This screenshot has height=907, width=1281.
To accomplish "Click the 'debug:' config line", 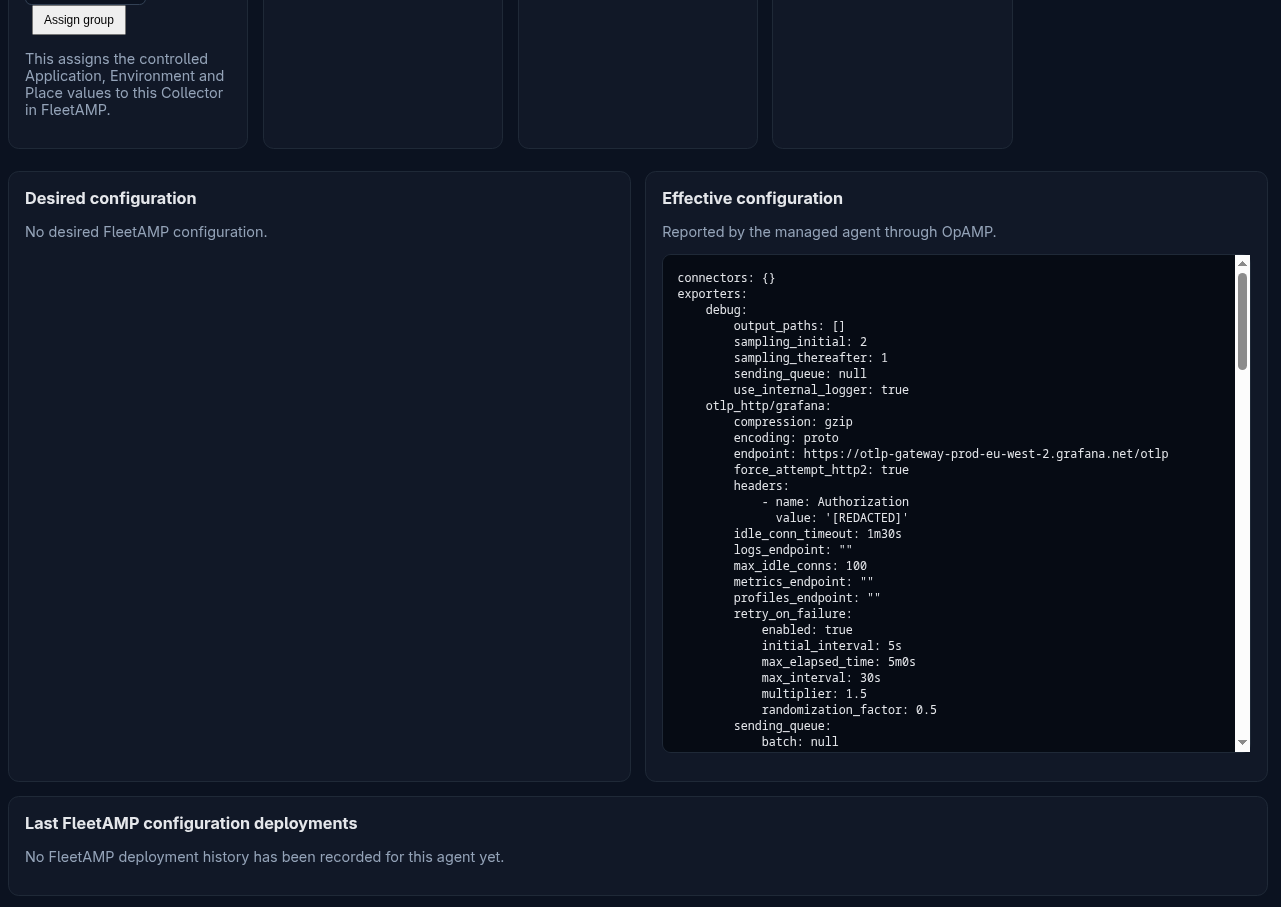I will click(x=726, y=310).
